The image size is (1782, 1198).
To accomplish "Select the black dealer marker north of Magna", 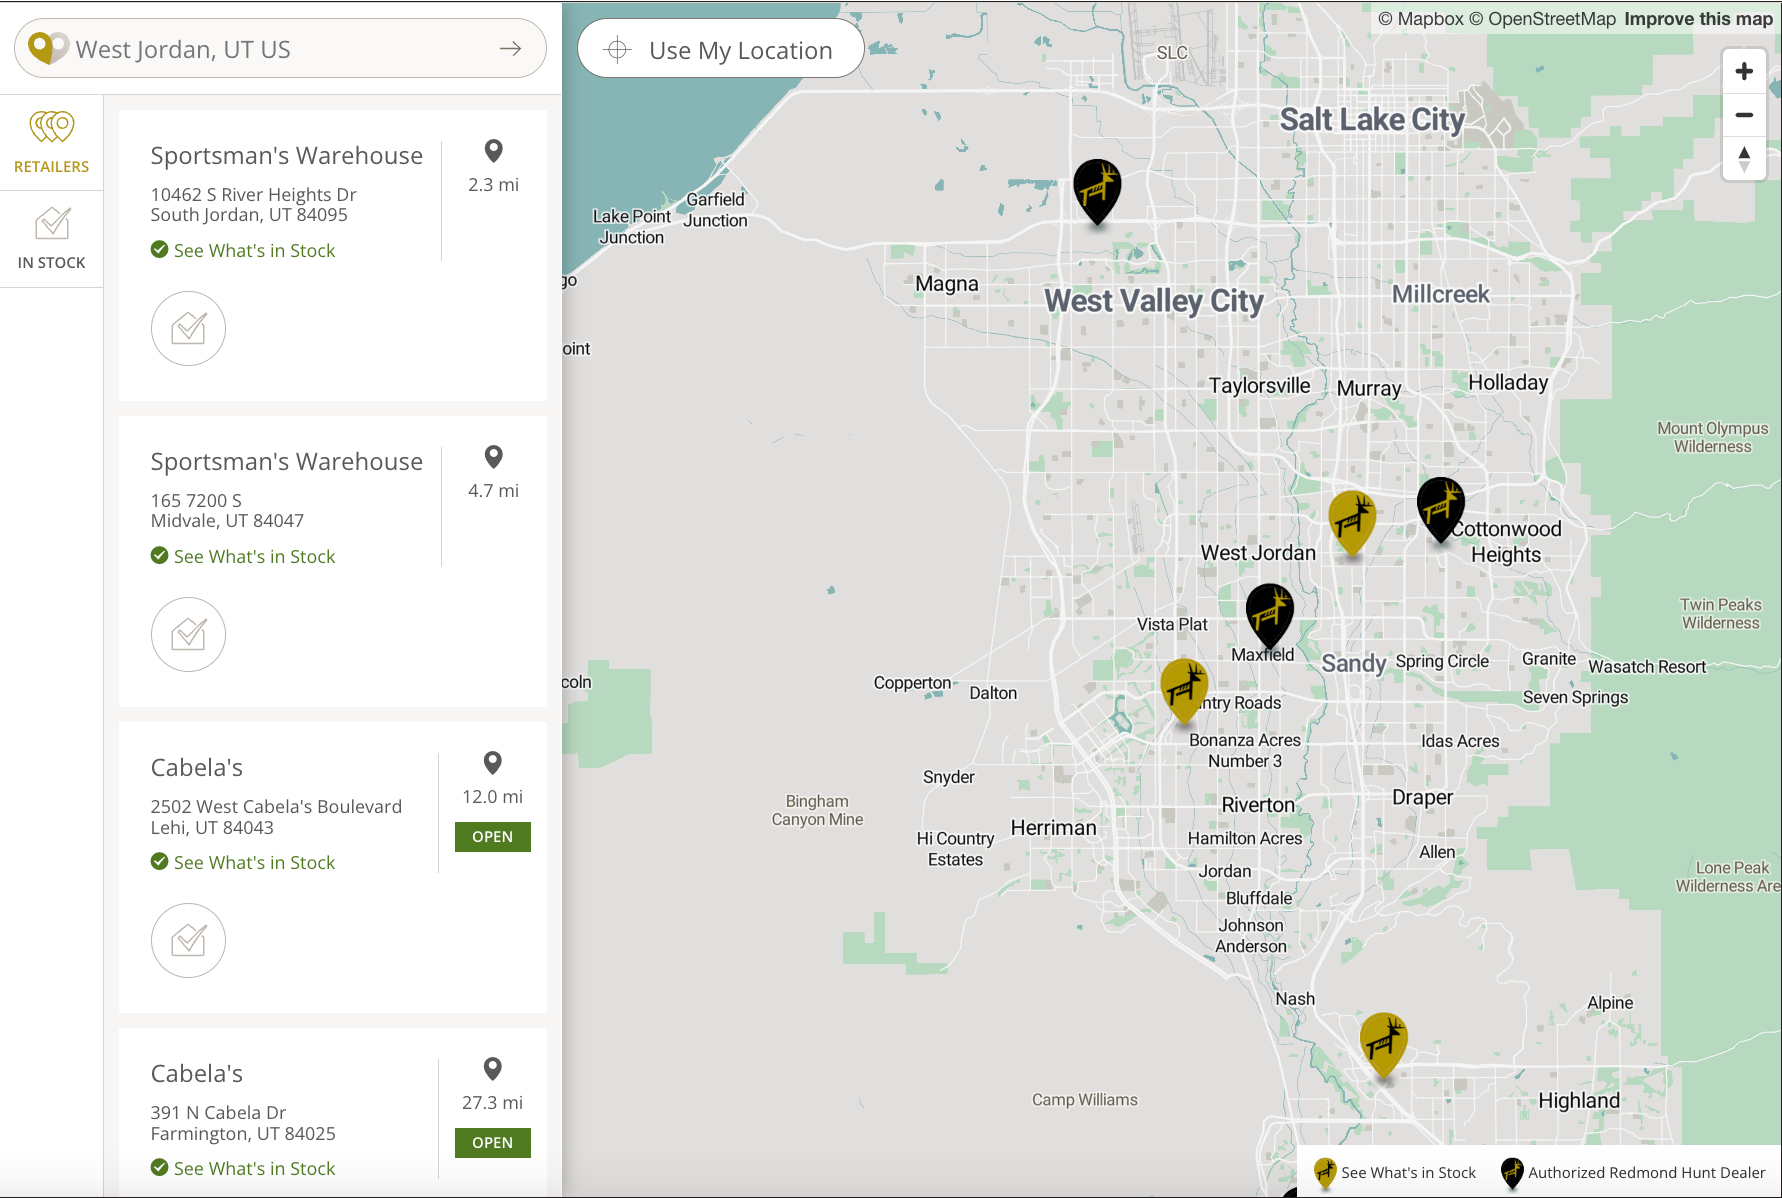I will coord(1097,190).
